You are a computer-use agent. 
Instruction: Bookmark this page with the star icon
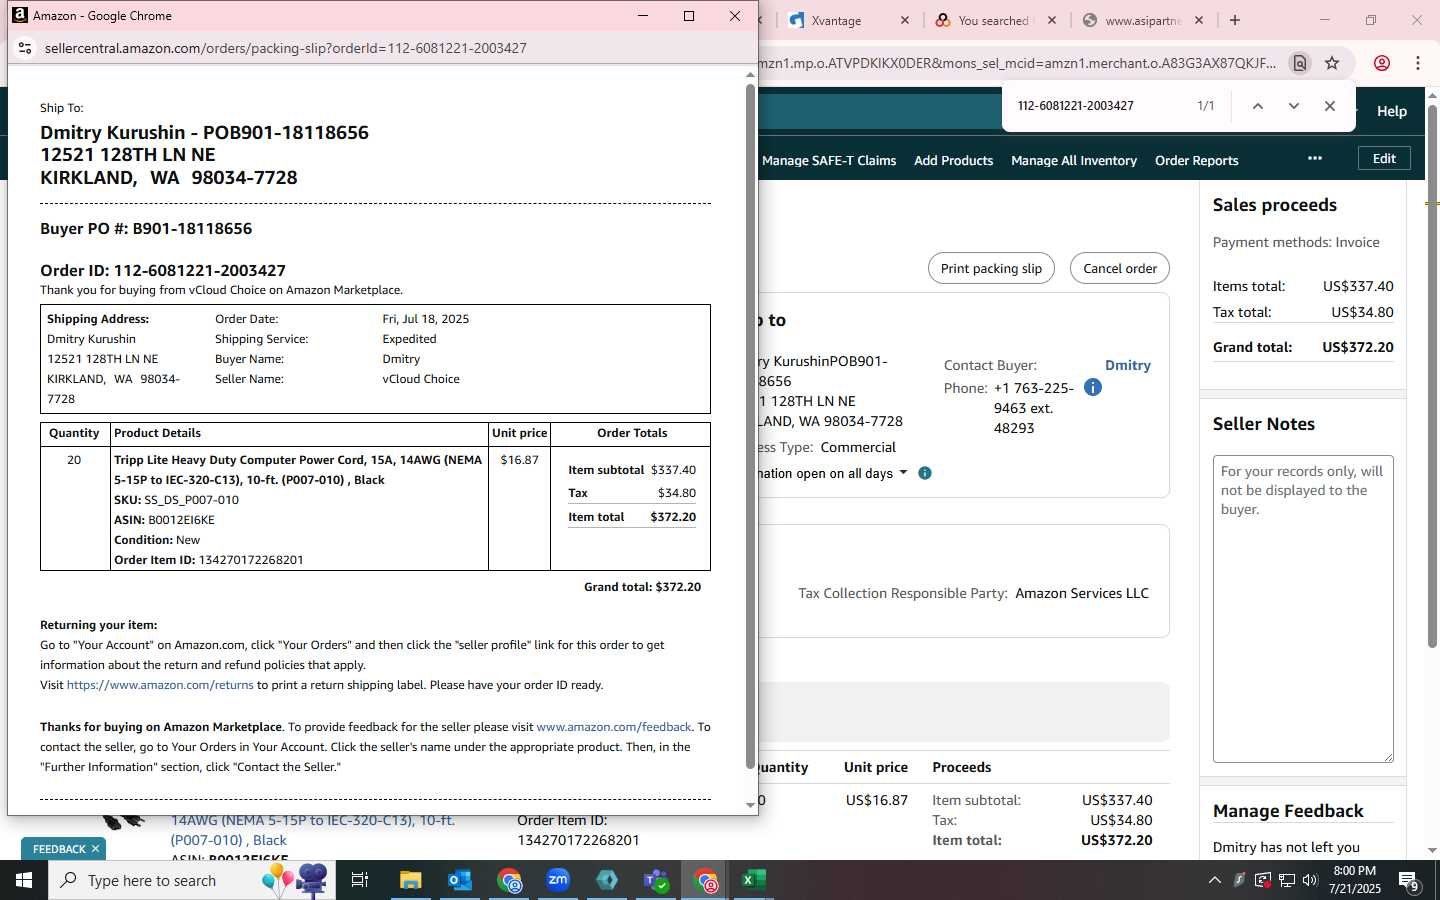(x=1332, y=63)
